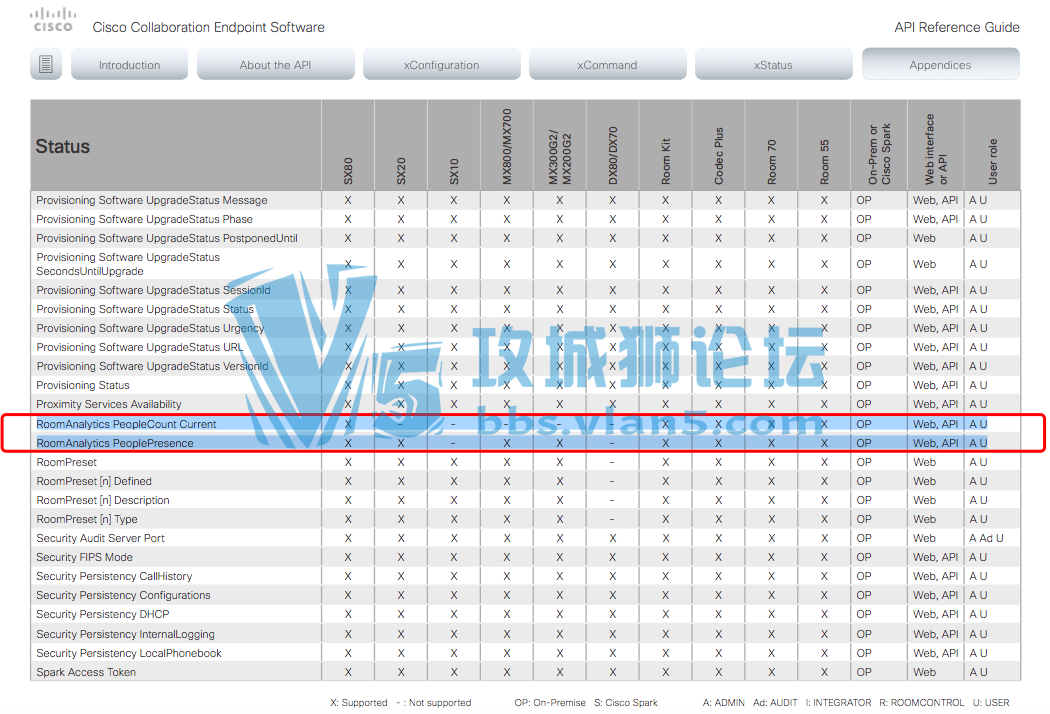
Task: Open the table of contents icon
Action: click(x=46, y=64)
